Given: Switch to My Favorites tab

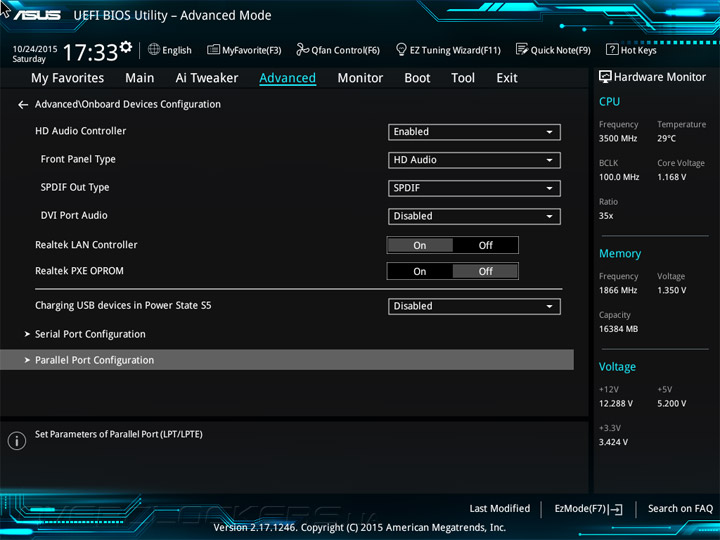Looking at the screenshot, I should tap(68, 78).
